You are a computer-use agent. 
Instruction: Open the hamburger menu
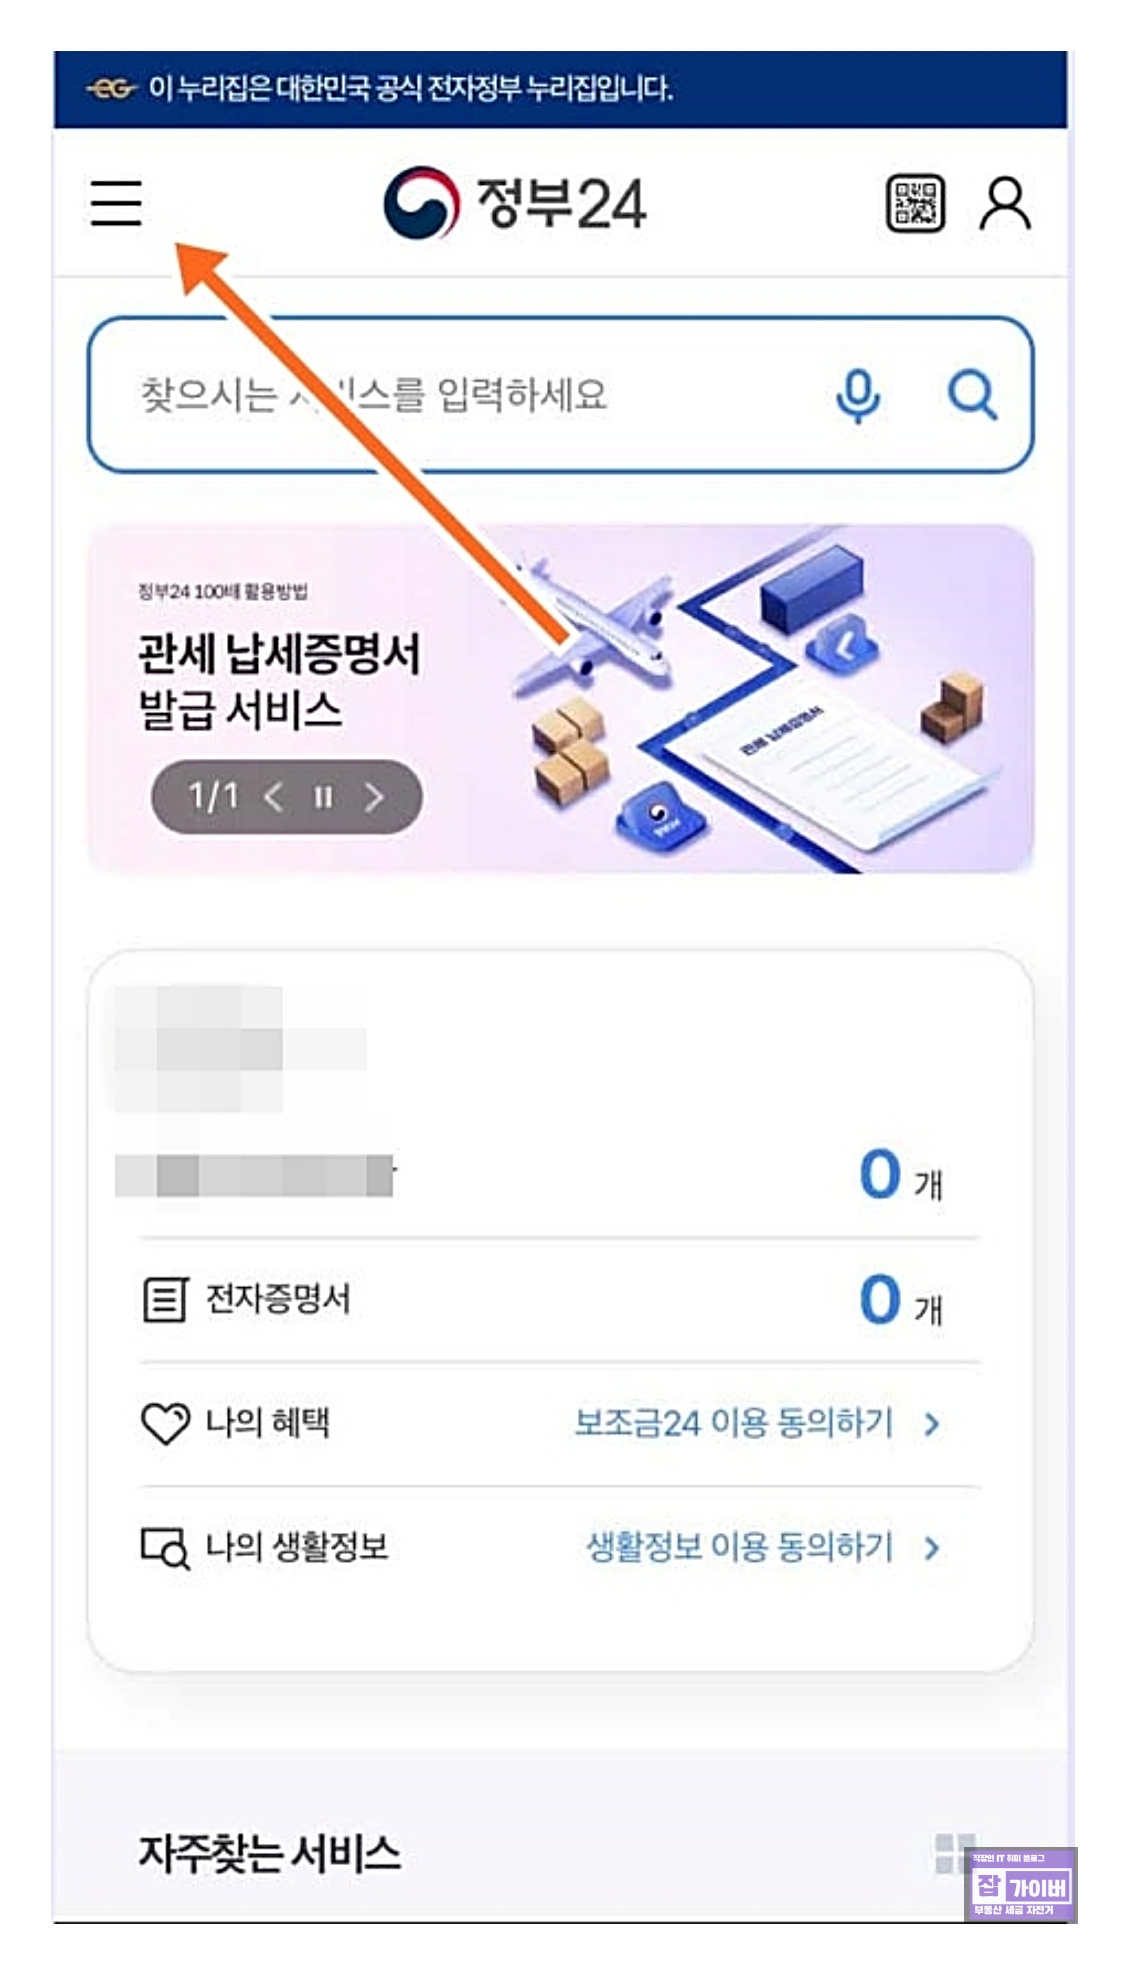(x=116, y=203)
